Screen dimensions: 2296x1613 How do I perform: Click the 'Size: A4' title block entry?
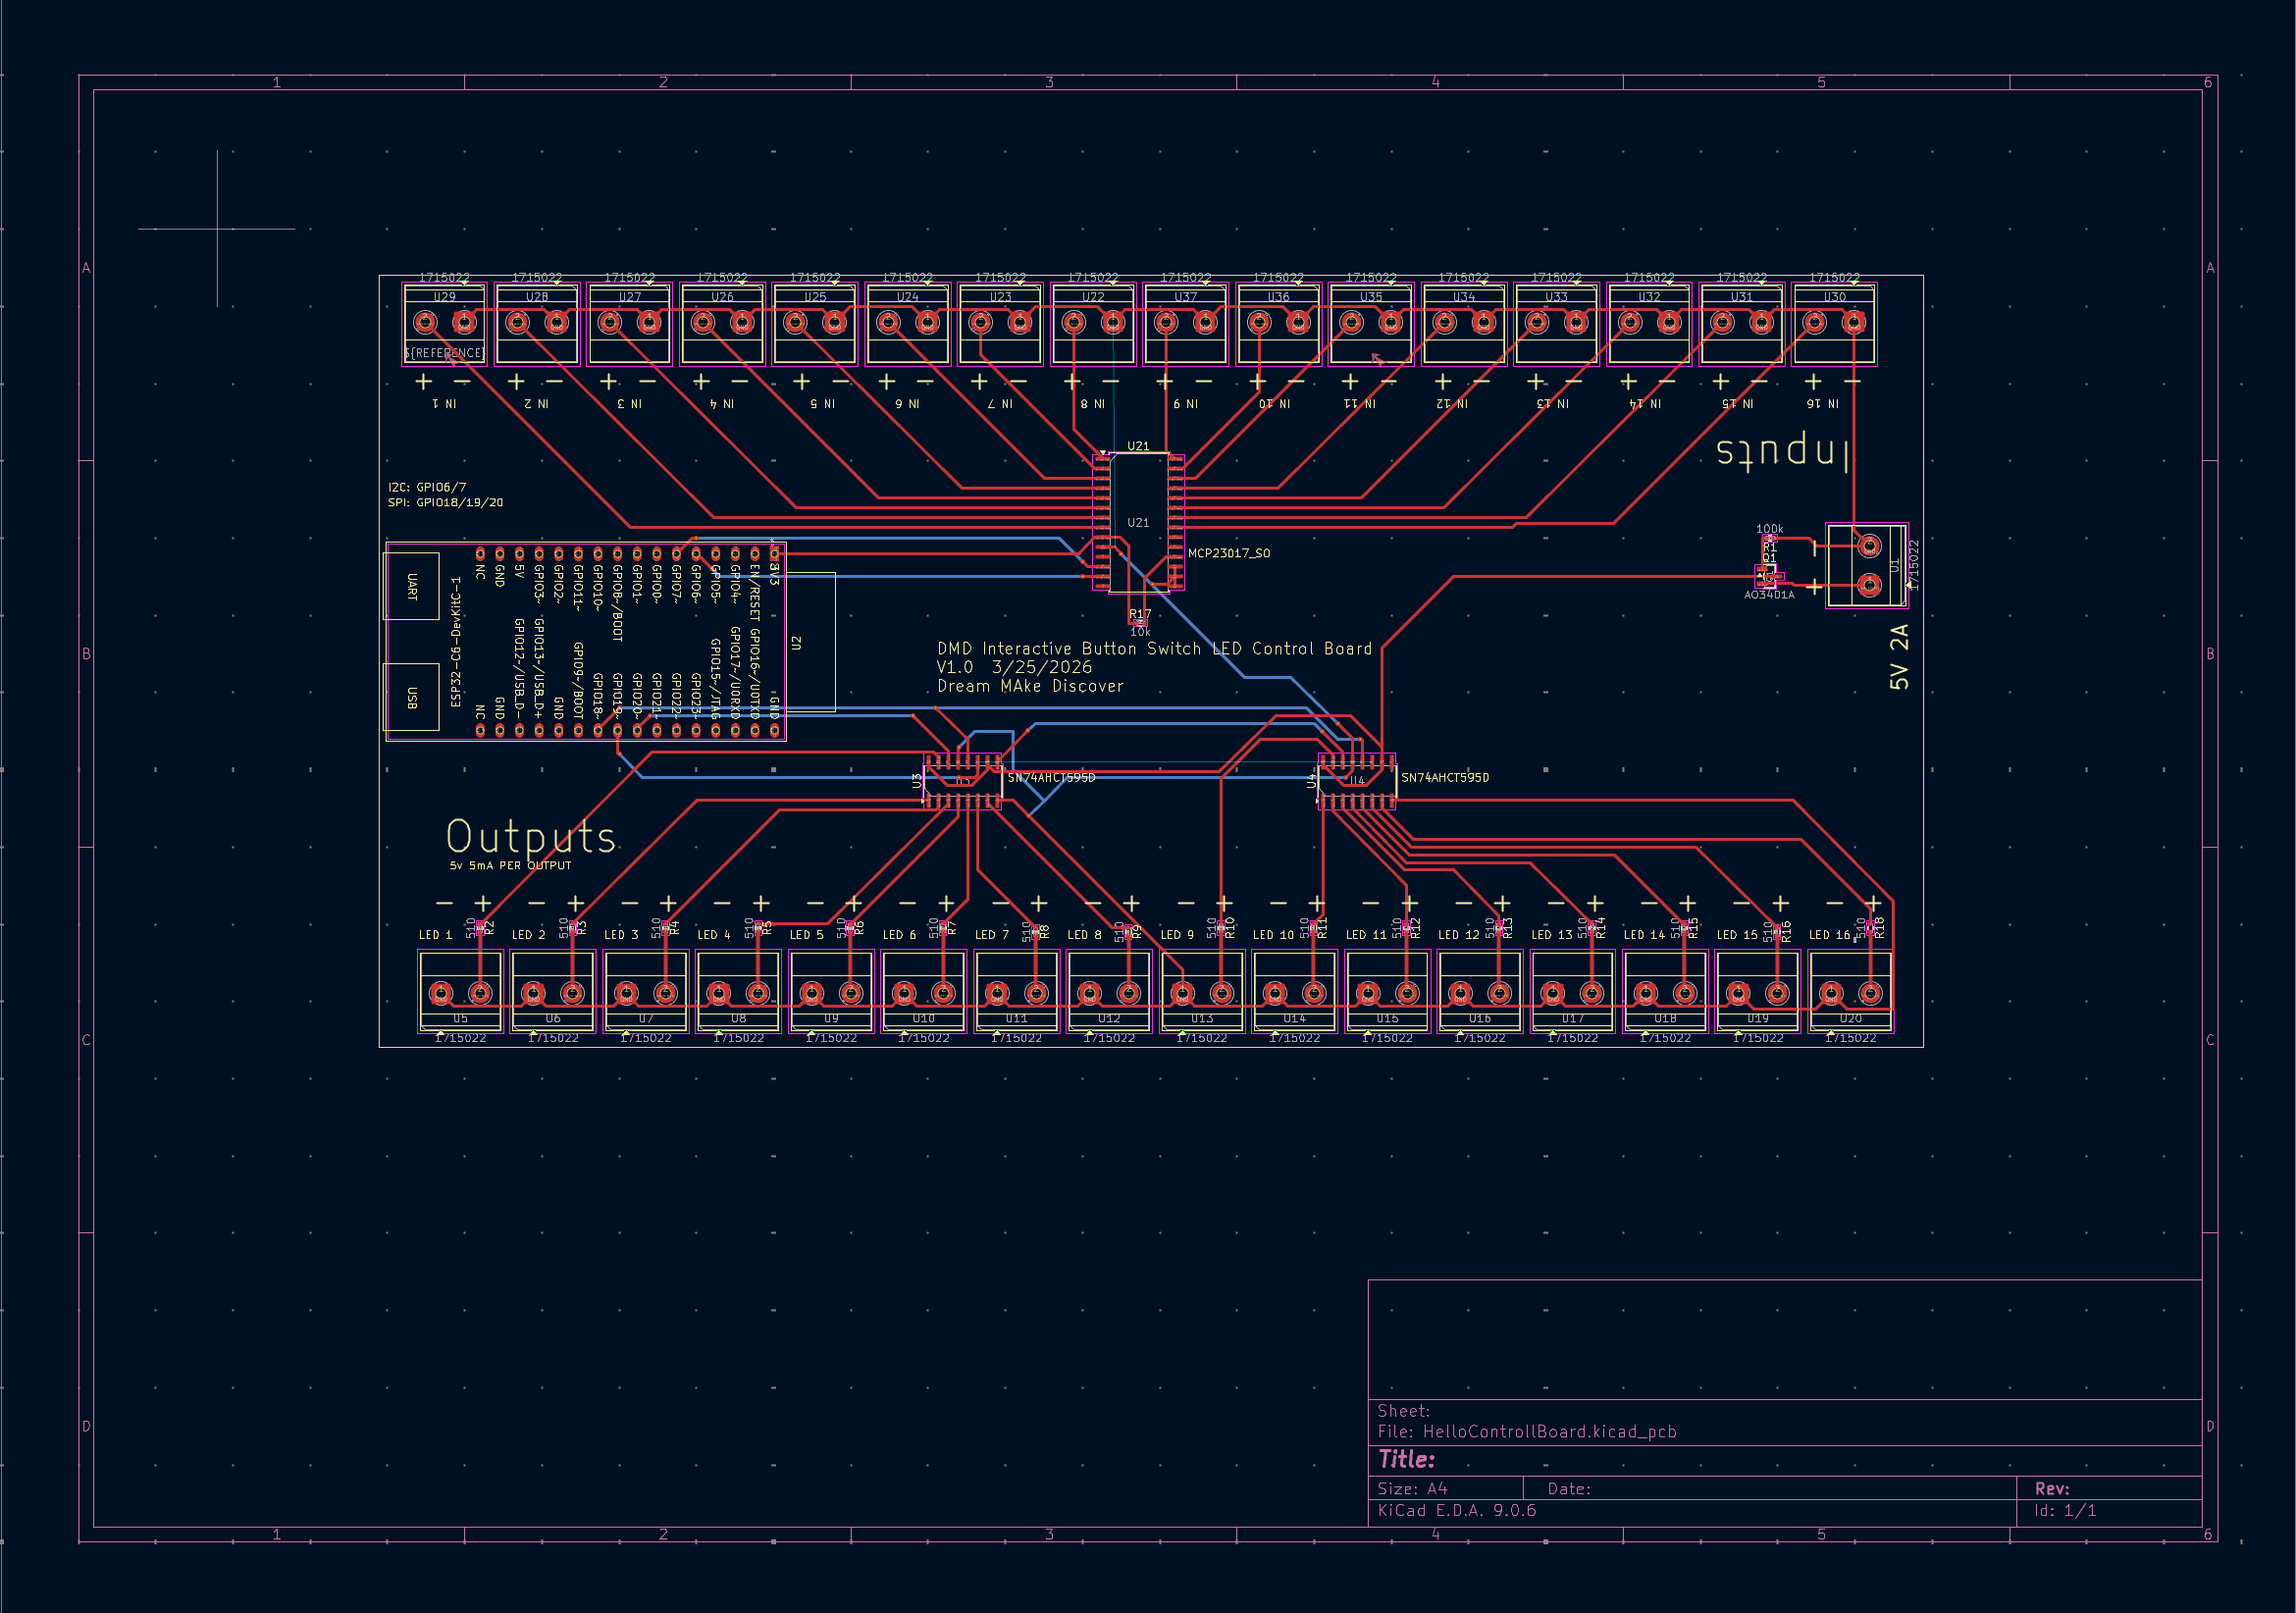tap(1412, 1489)
